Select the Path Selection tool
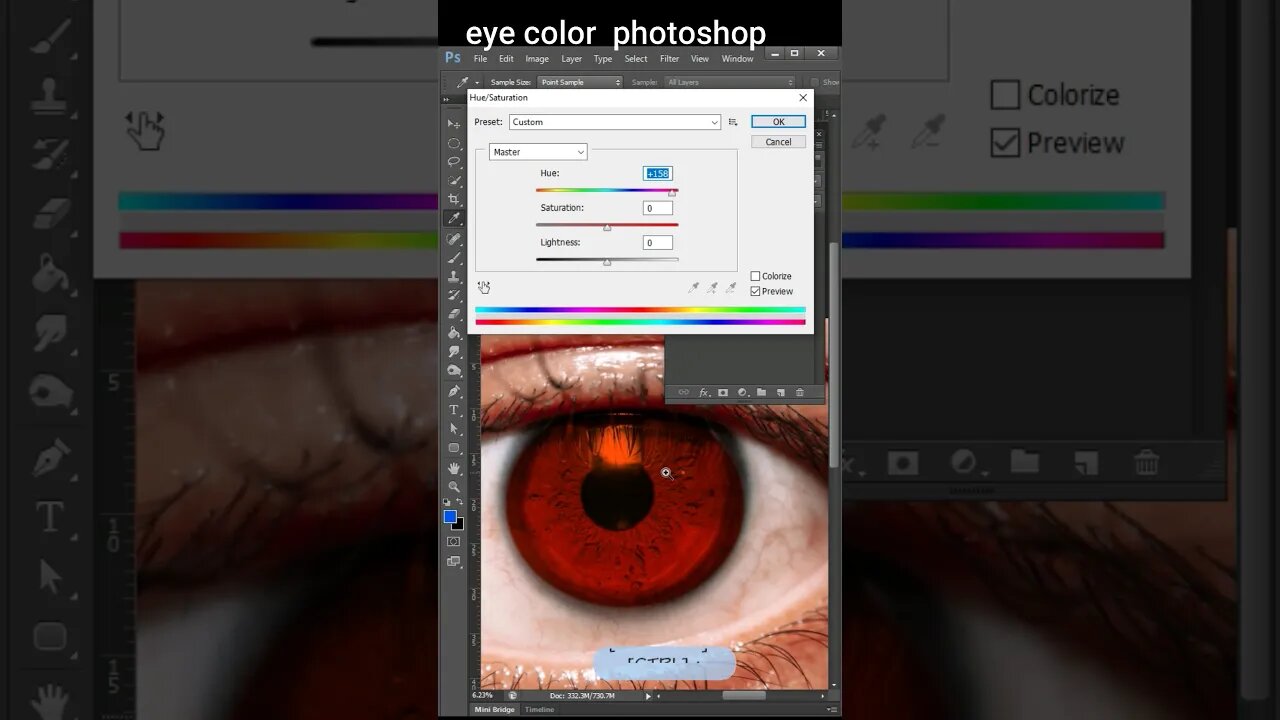Viewport: 1280px width, 720px height. pos(454,429)
